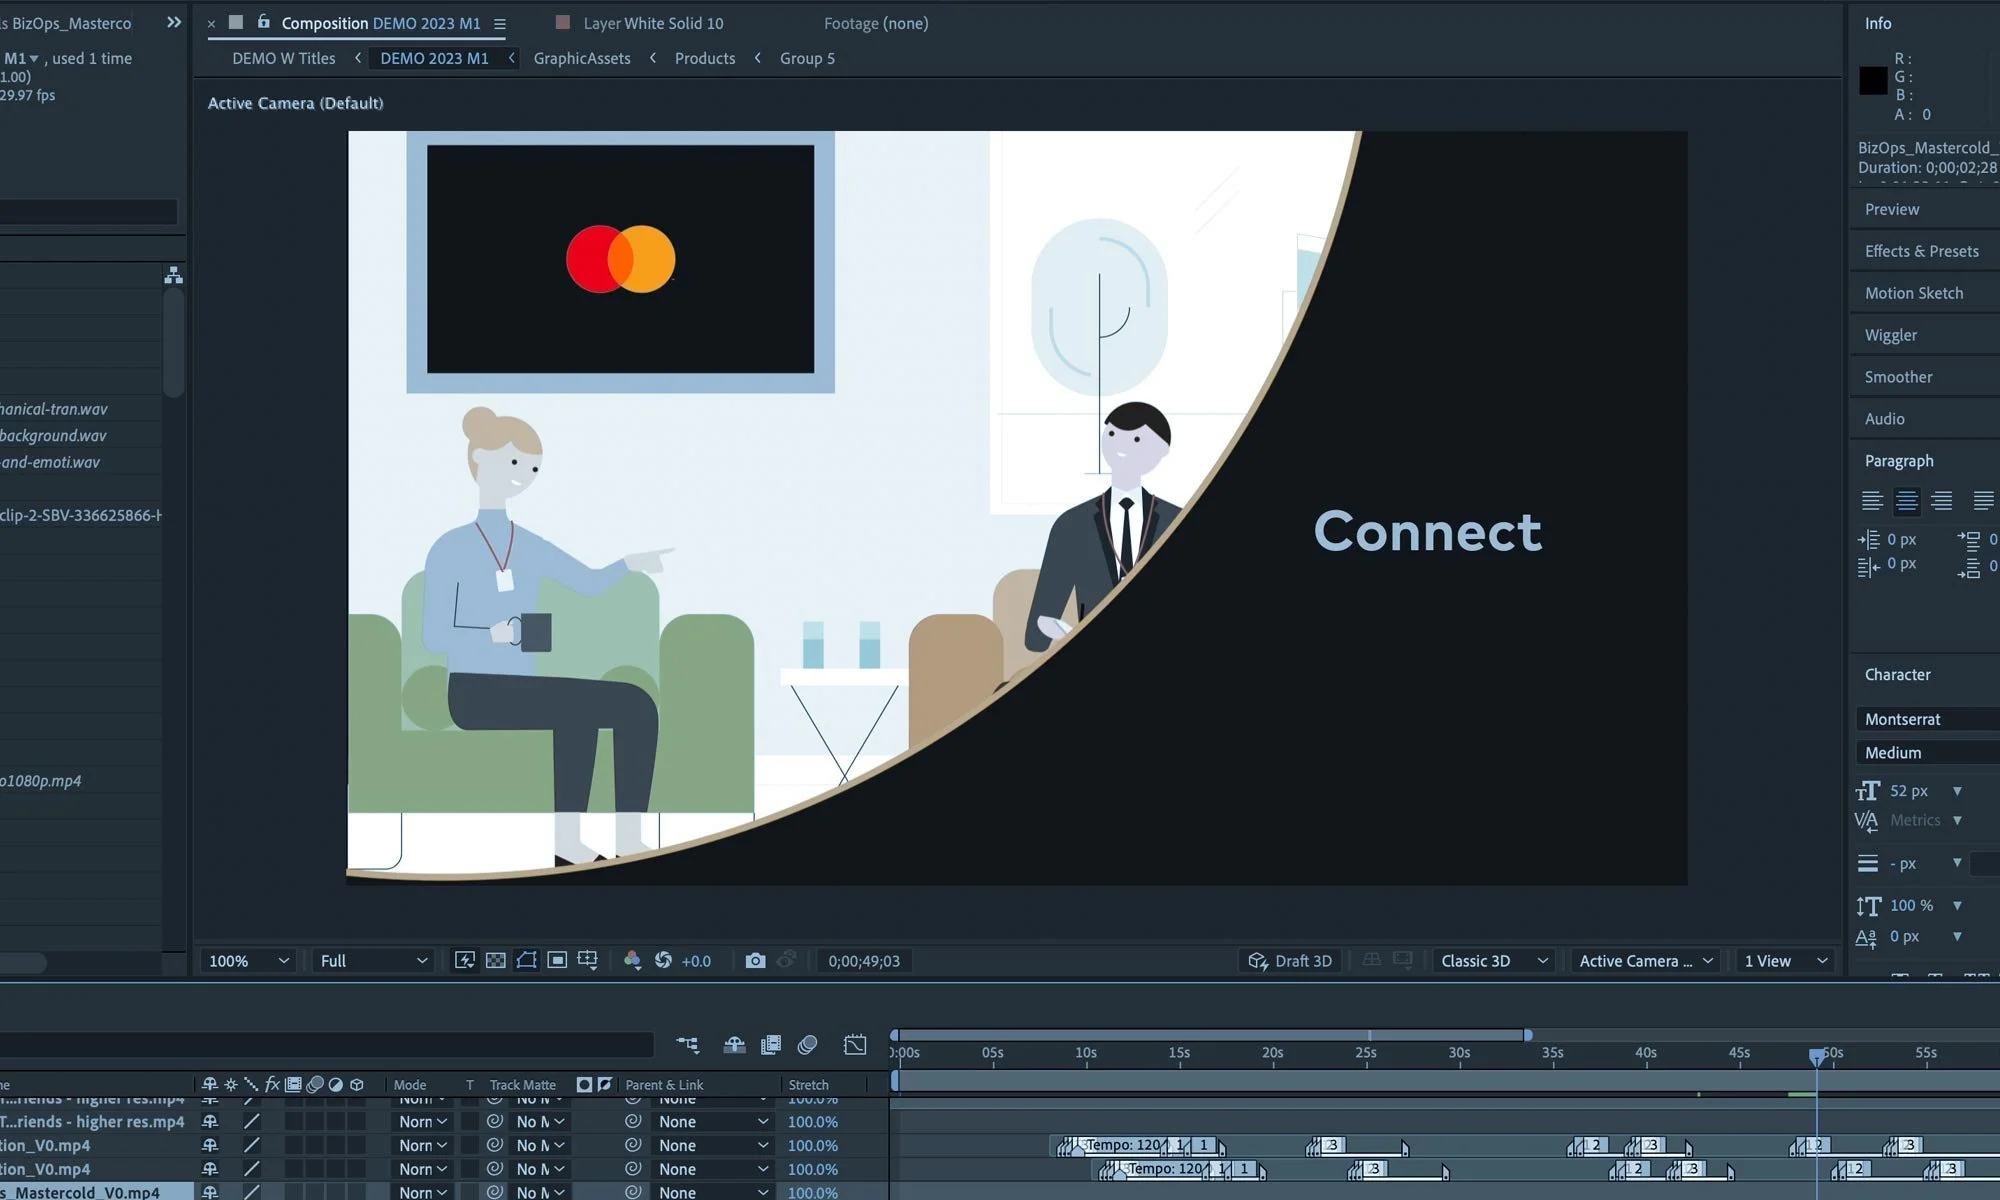Toggle Hide Shy Layers switch in timeline
The image size is (2000, 1200).
point(734,1045)
